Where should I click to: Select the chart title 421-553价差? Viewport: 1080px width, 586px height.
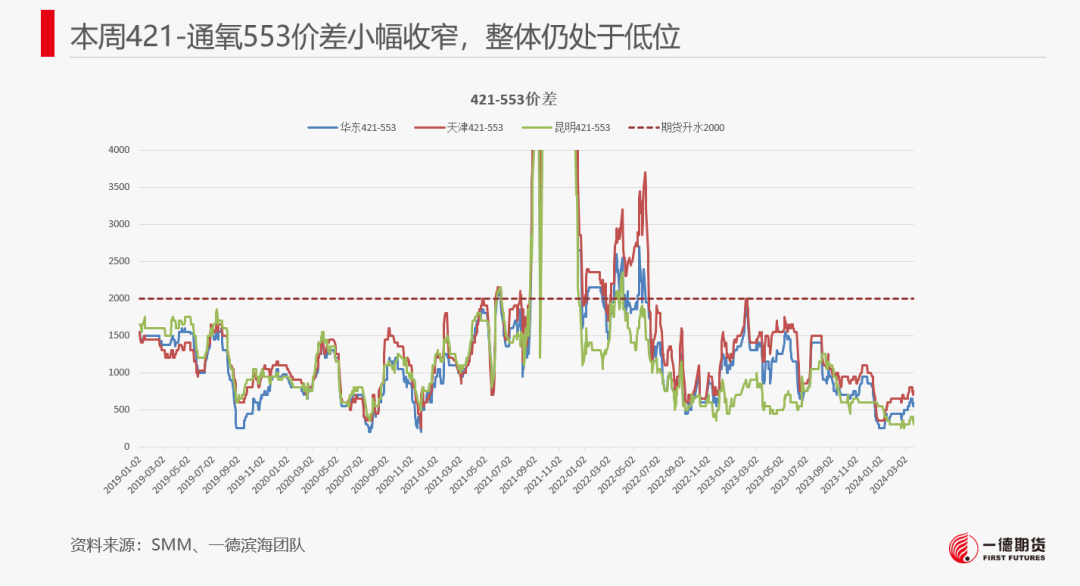pyautogui.click(x=513, y=99)
